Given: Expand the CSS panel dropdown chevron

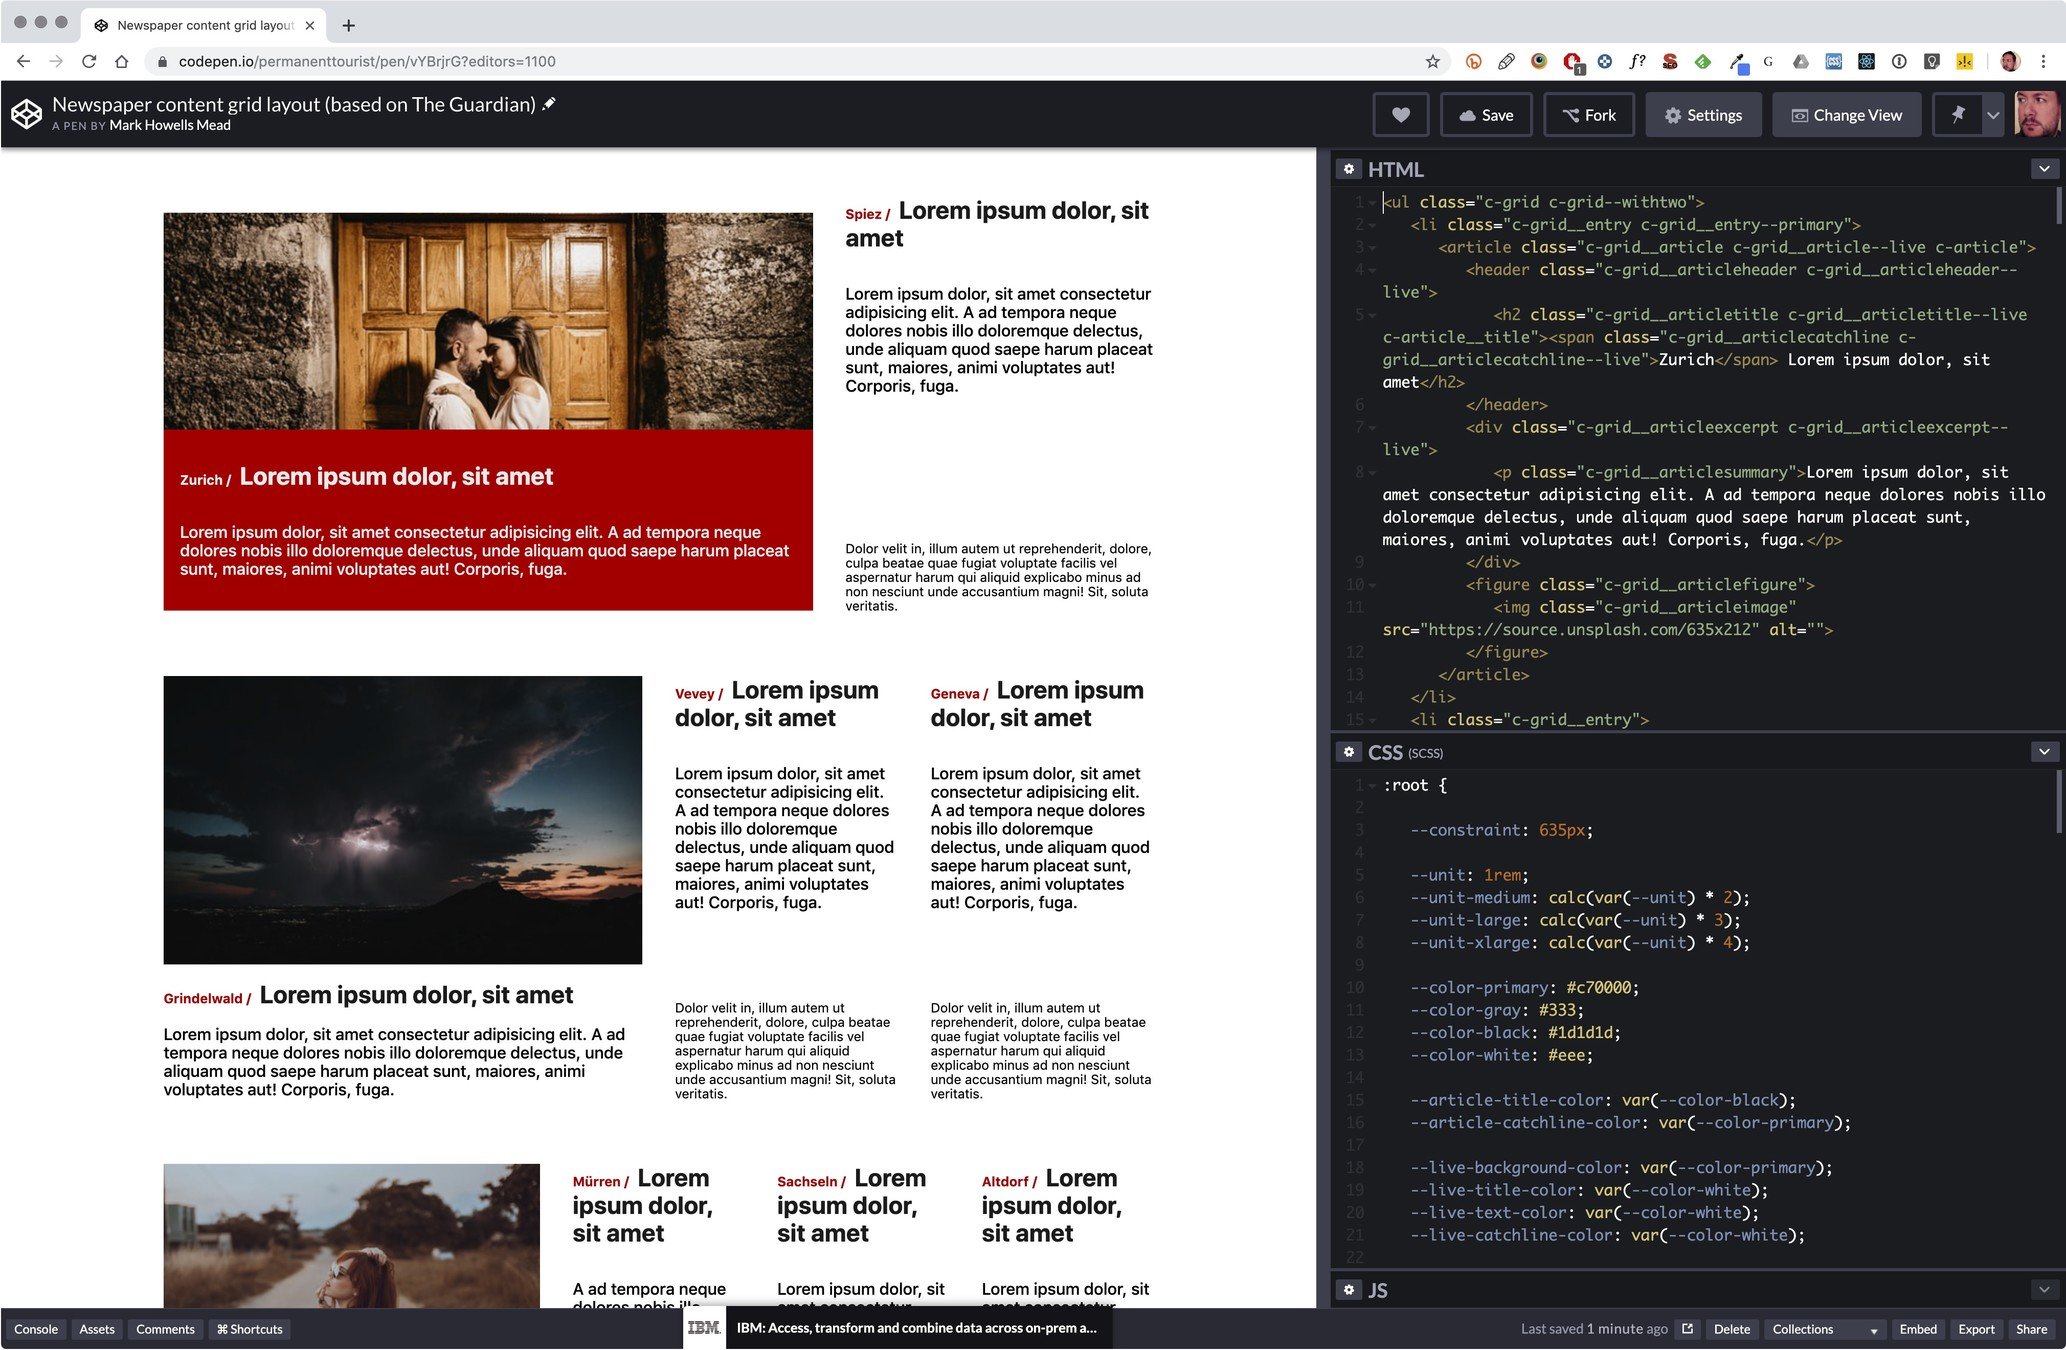Looking at the screenshot, I should [x=2044, y=752].
